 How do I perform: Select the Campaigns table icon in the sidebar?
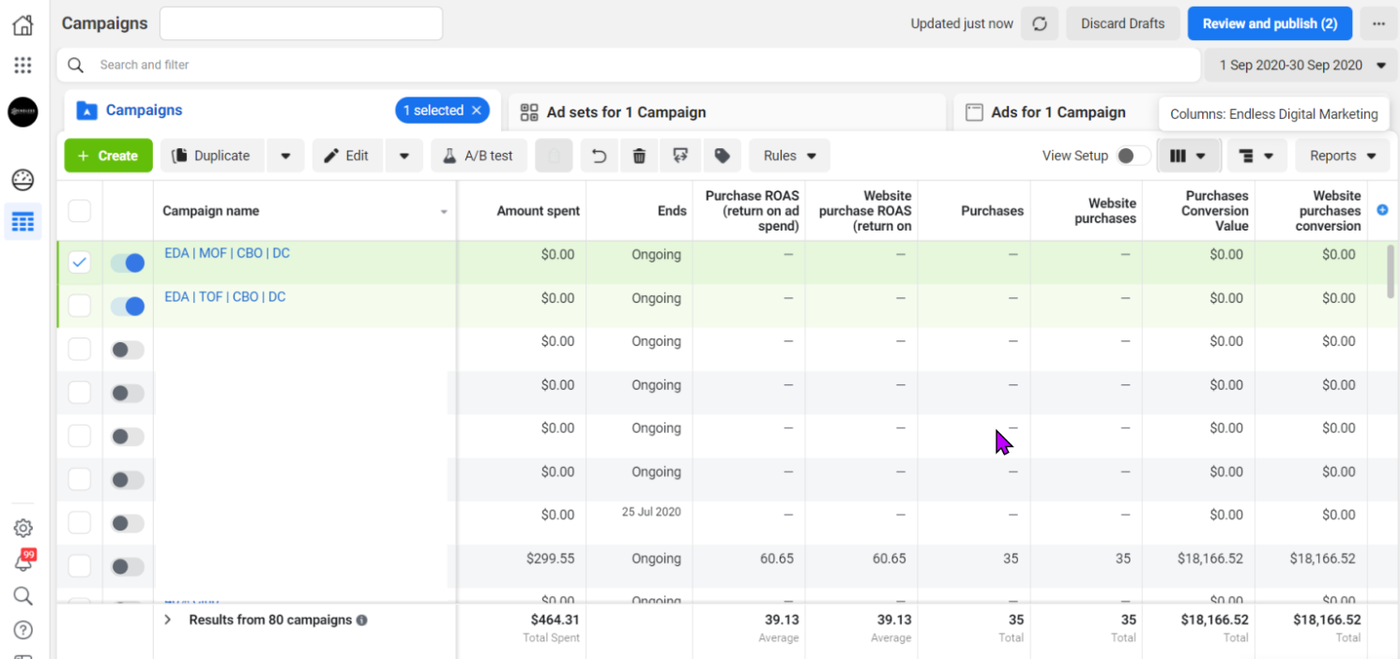22,222
